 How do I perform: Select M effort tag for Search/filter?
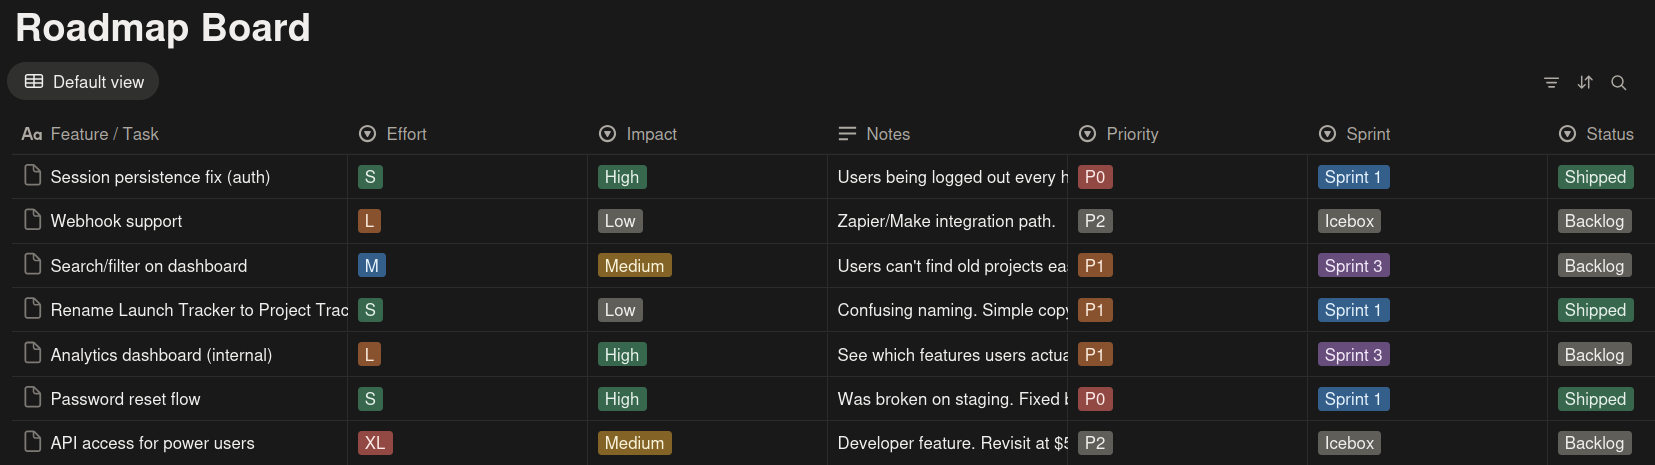click(x=372, y=266)
